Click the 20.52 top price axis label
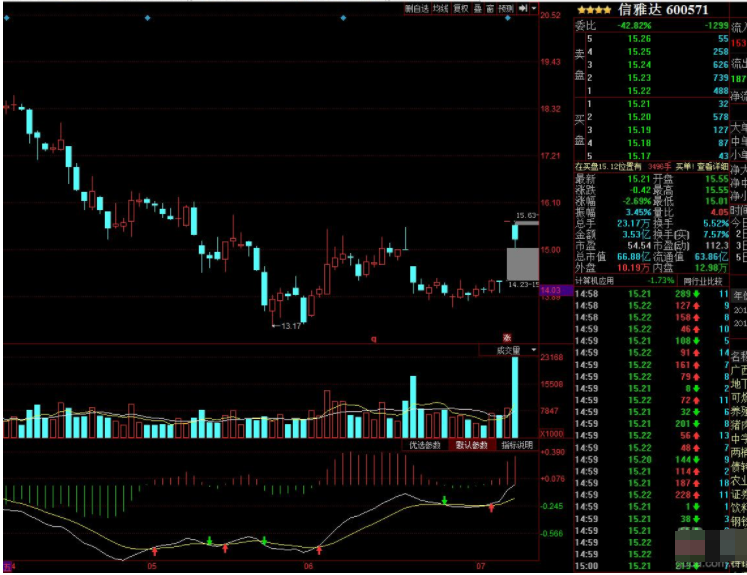This screenshot has width=747, height=575. tap(551, 15)
